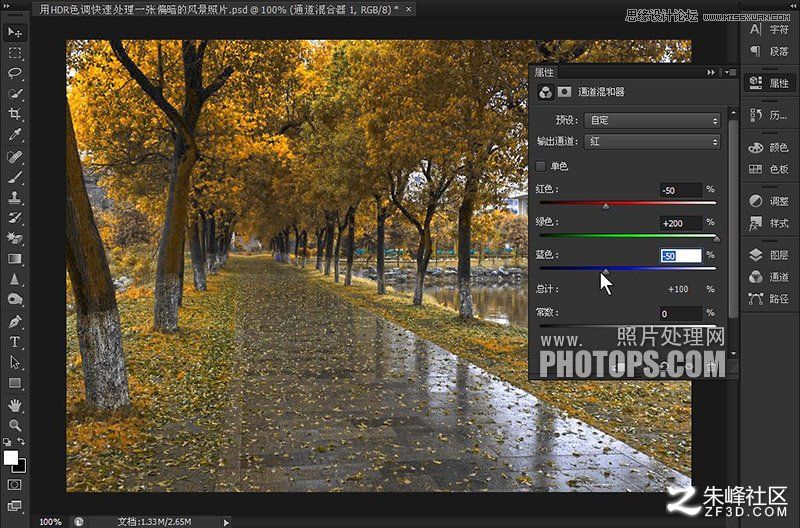Select the Lasso tool
The width and height of the screenshot is (800, 528).
[x=15, y=73]
